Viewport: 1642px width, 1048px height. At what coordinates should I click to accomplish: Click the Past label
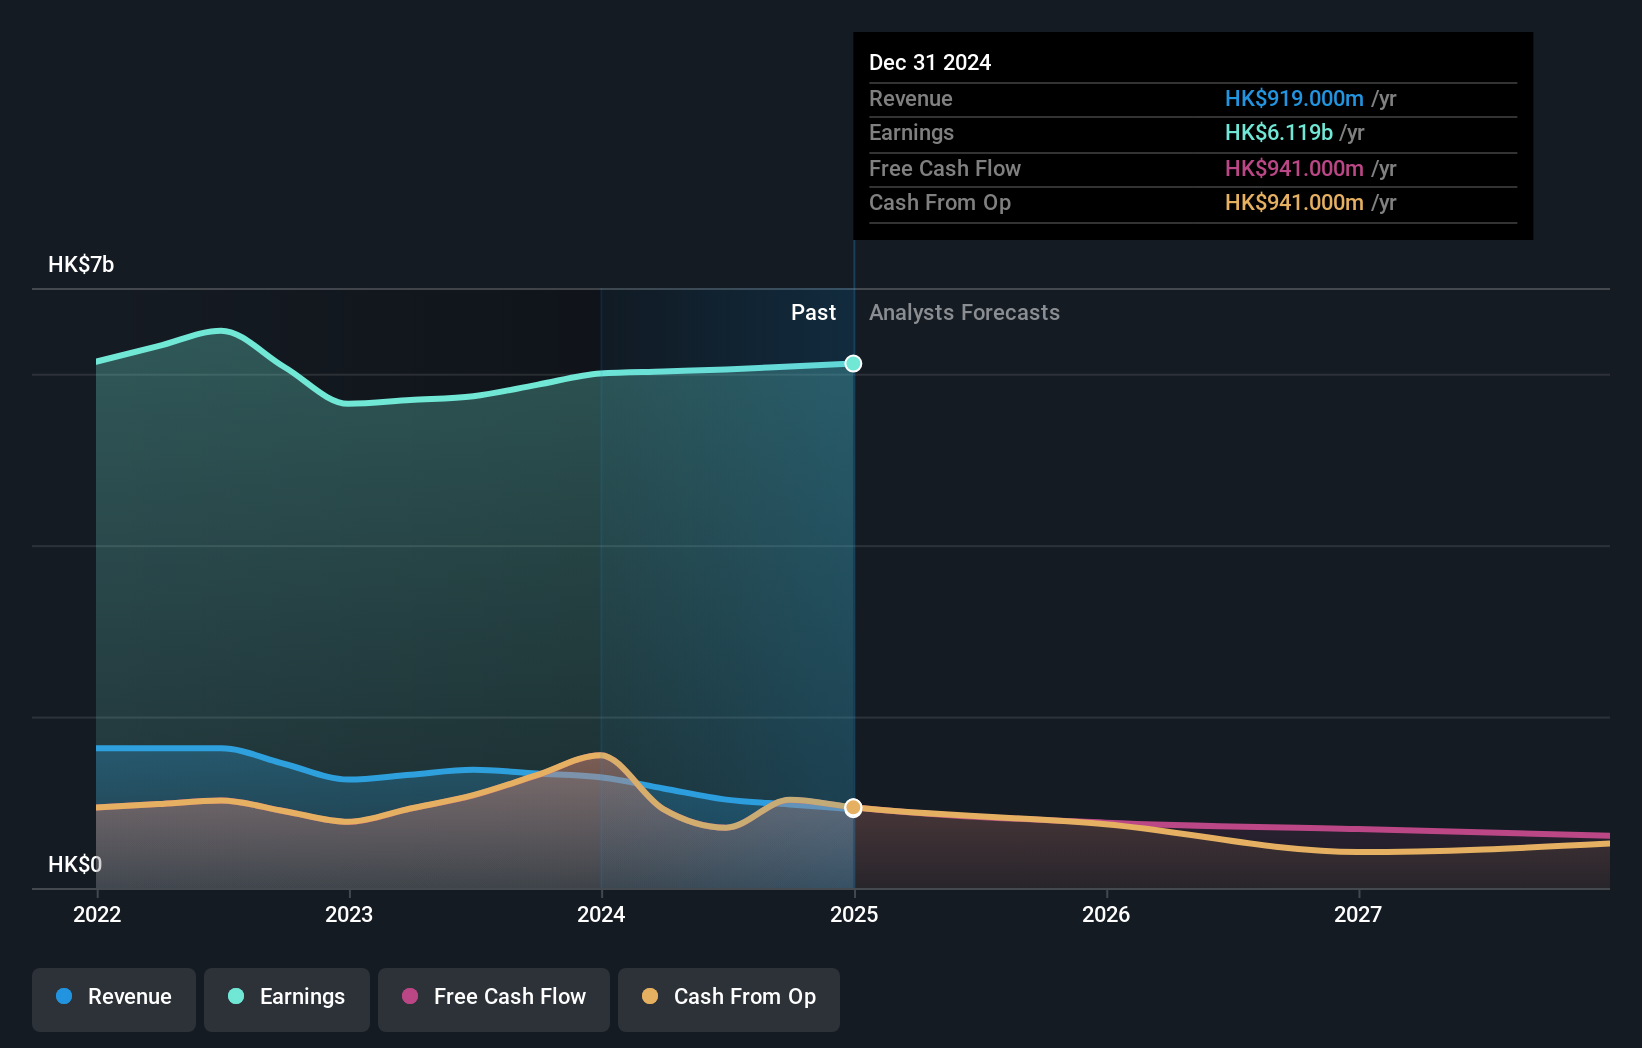coord(813,312)
